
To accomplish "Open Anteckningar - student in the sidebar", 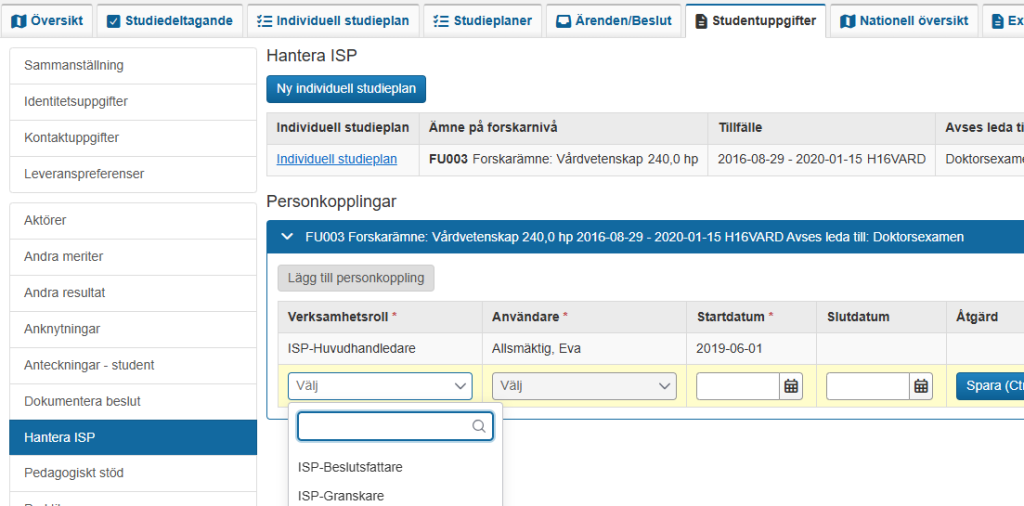I will coord(133,365).
